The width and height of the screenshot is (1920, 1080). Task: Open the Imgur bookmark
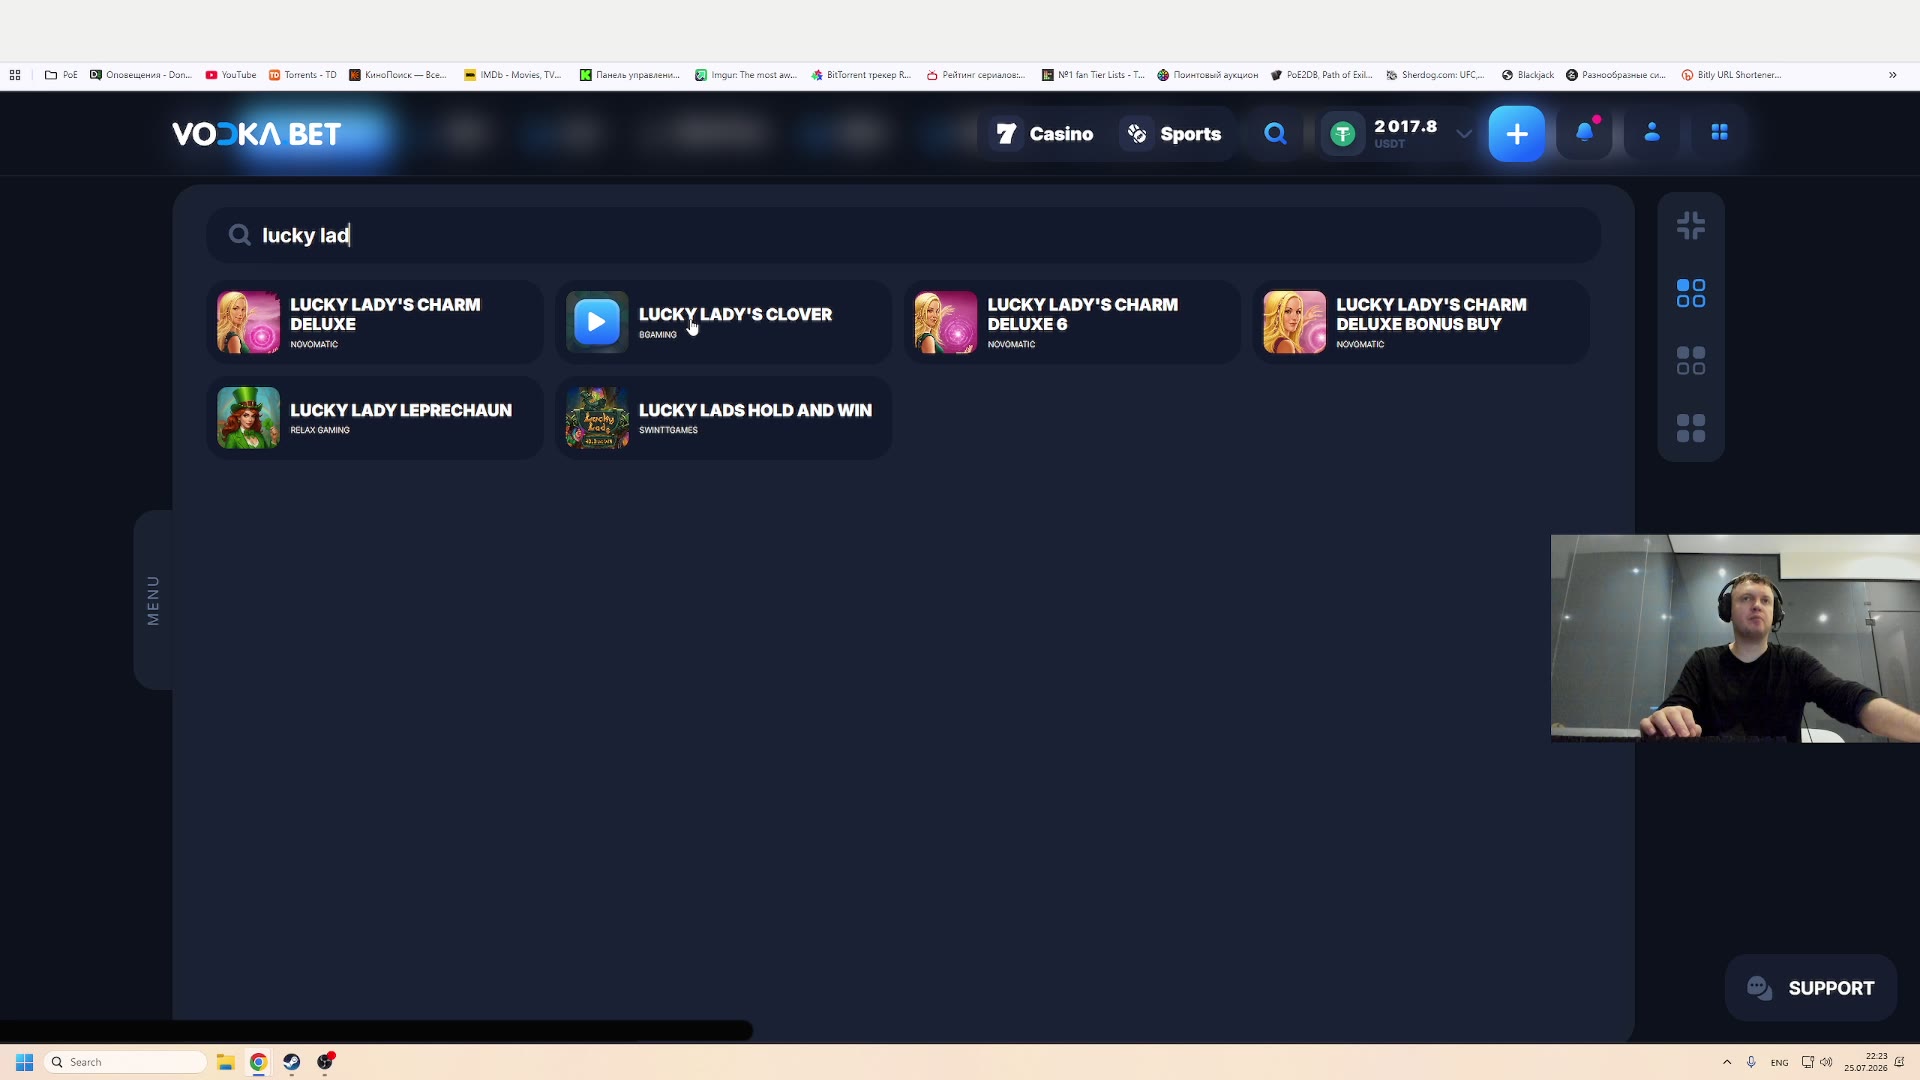(746, 75)
